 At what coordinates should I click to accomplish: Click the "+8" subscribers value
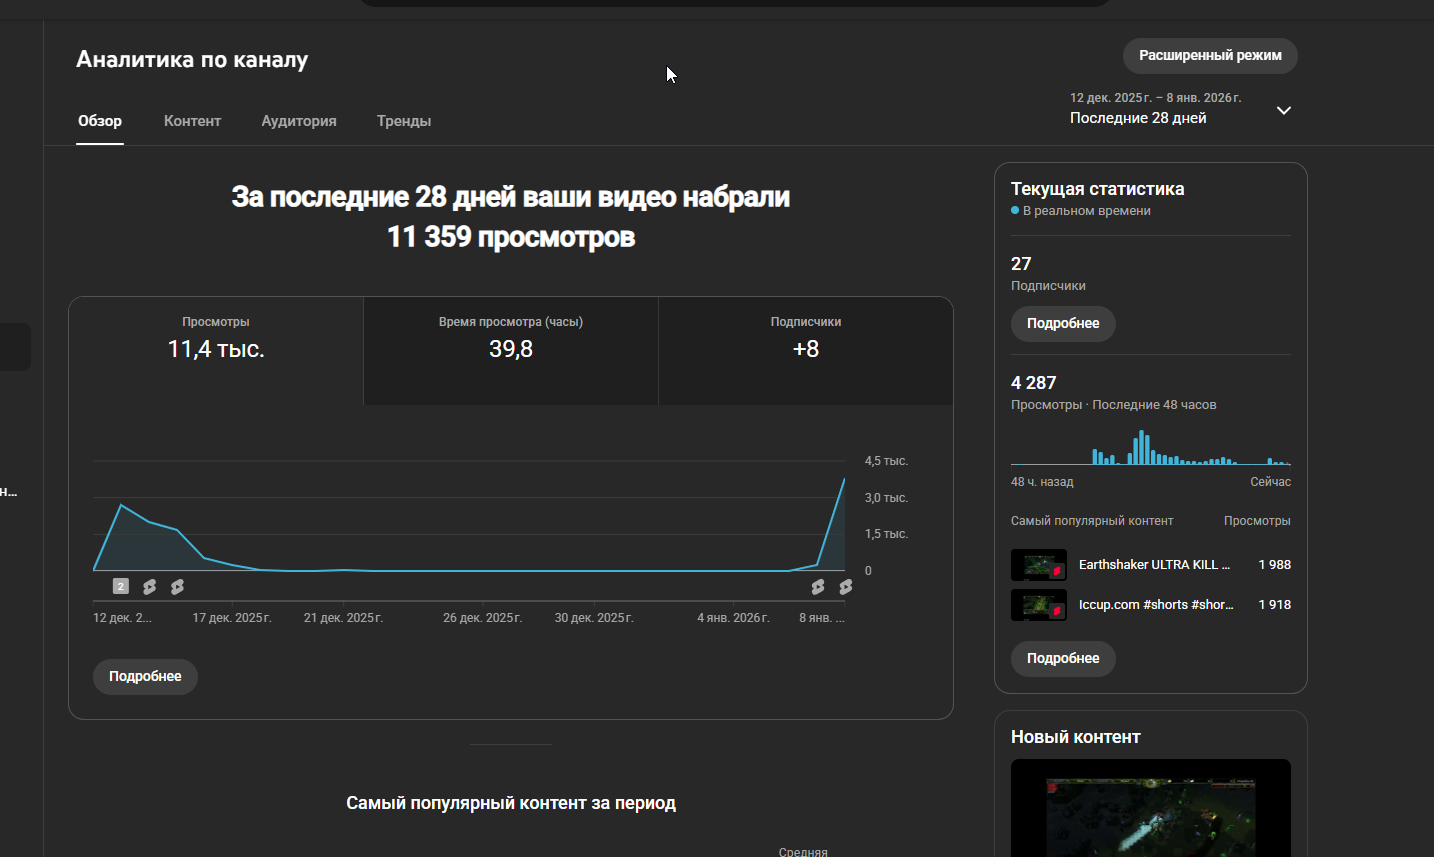(x=806, y=349)
